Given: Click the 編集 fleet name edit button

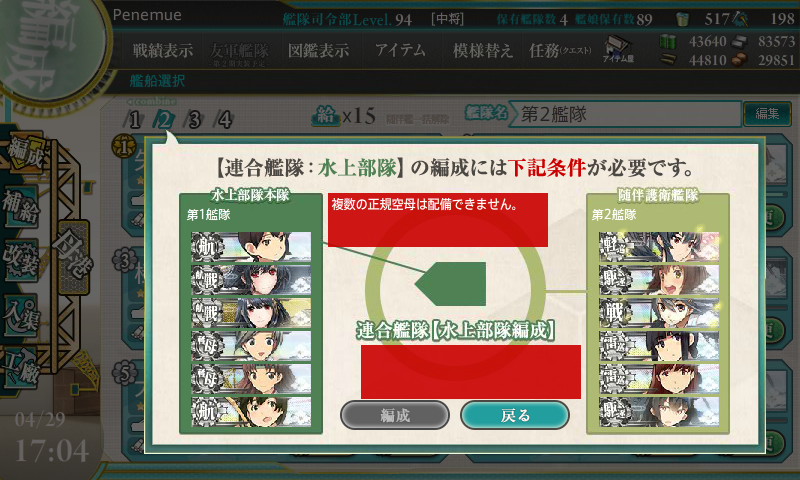Looking at the screenshot, I should (x=767, y=113).
